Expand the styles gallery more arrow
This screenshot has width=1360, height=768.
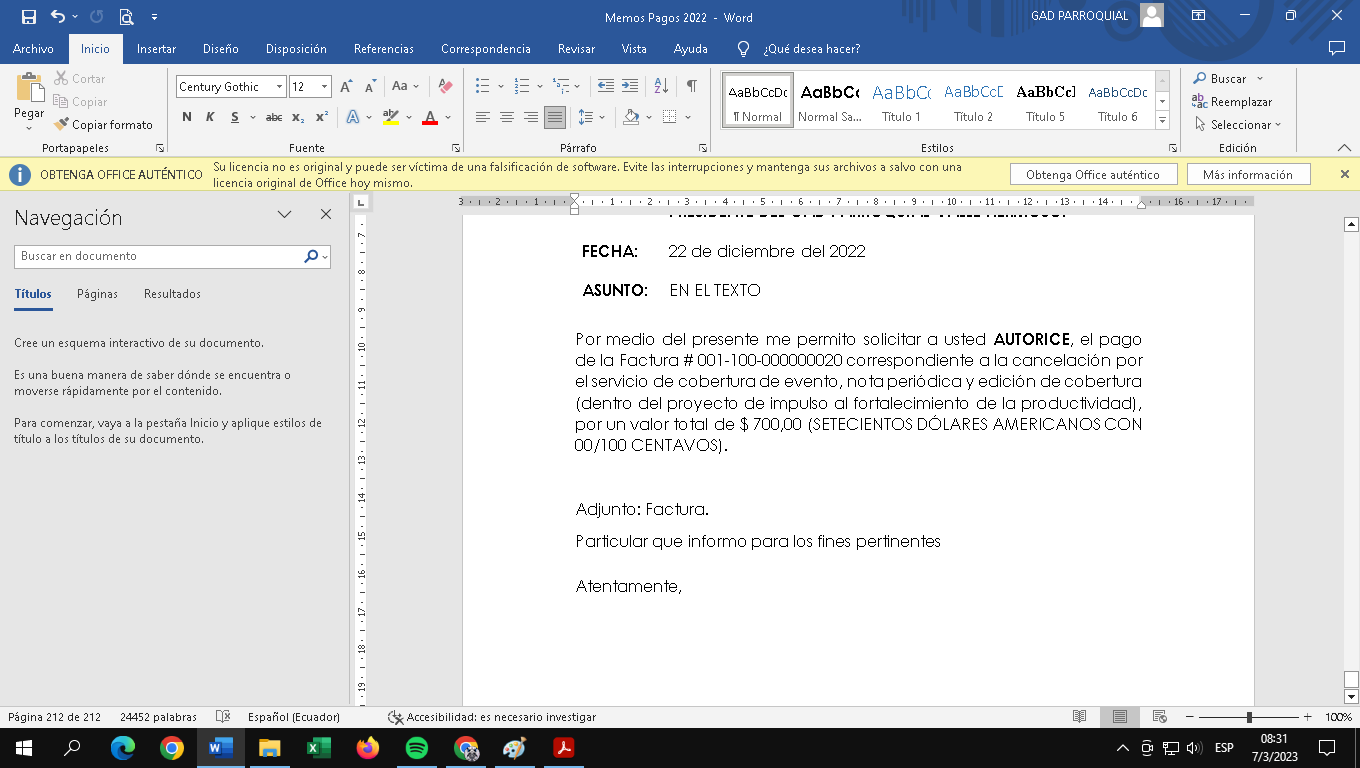pos(1162,120)
